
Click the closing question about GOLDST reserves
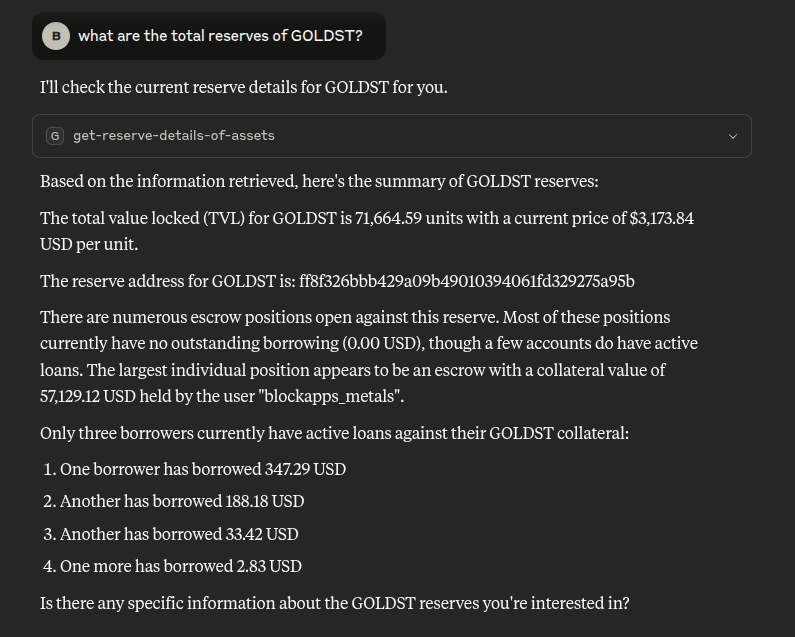[334, 603]
